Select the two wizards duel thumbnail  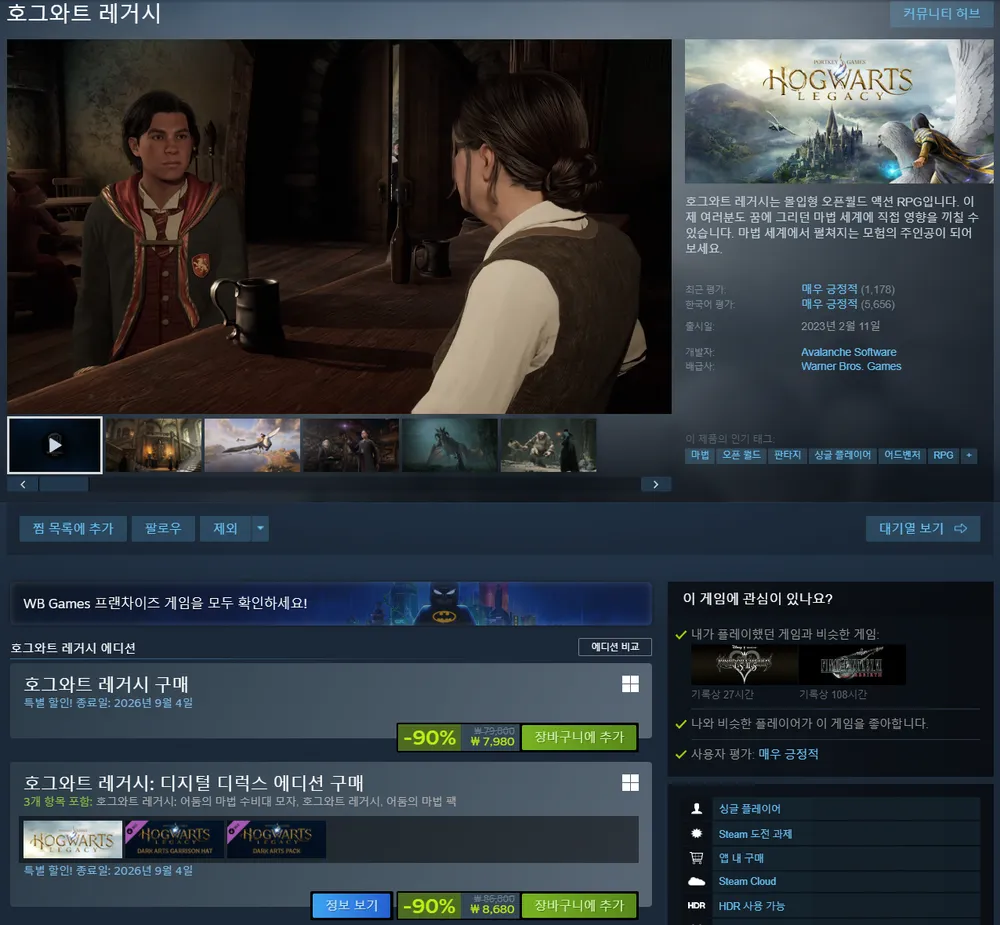[x=351, y=445]
